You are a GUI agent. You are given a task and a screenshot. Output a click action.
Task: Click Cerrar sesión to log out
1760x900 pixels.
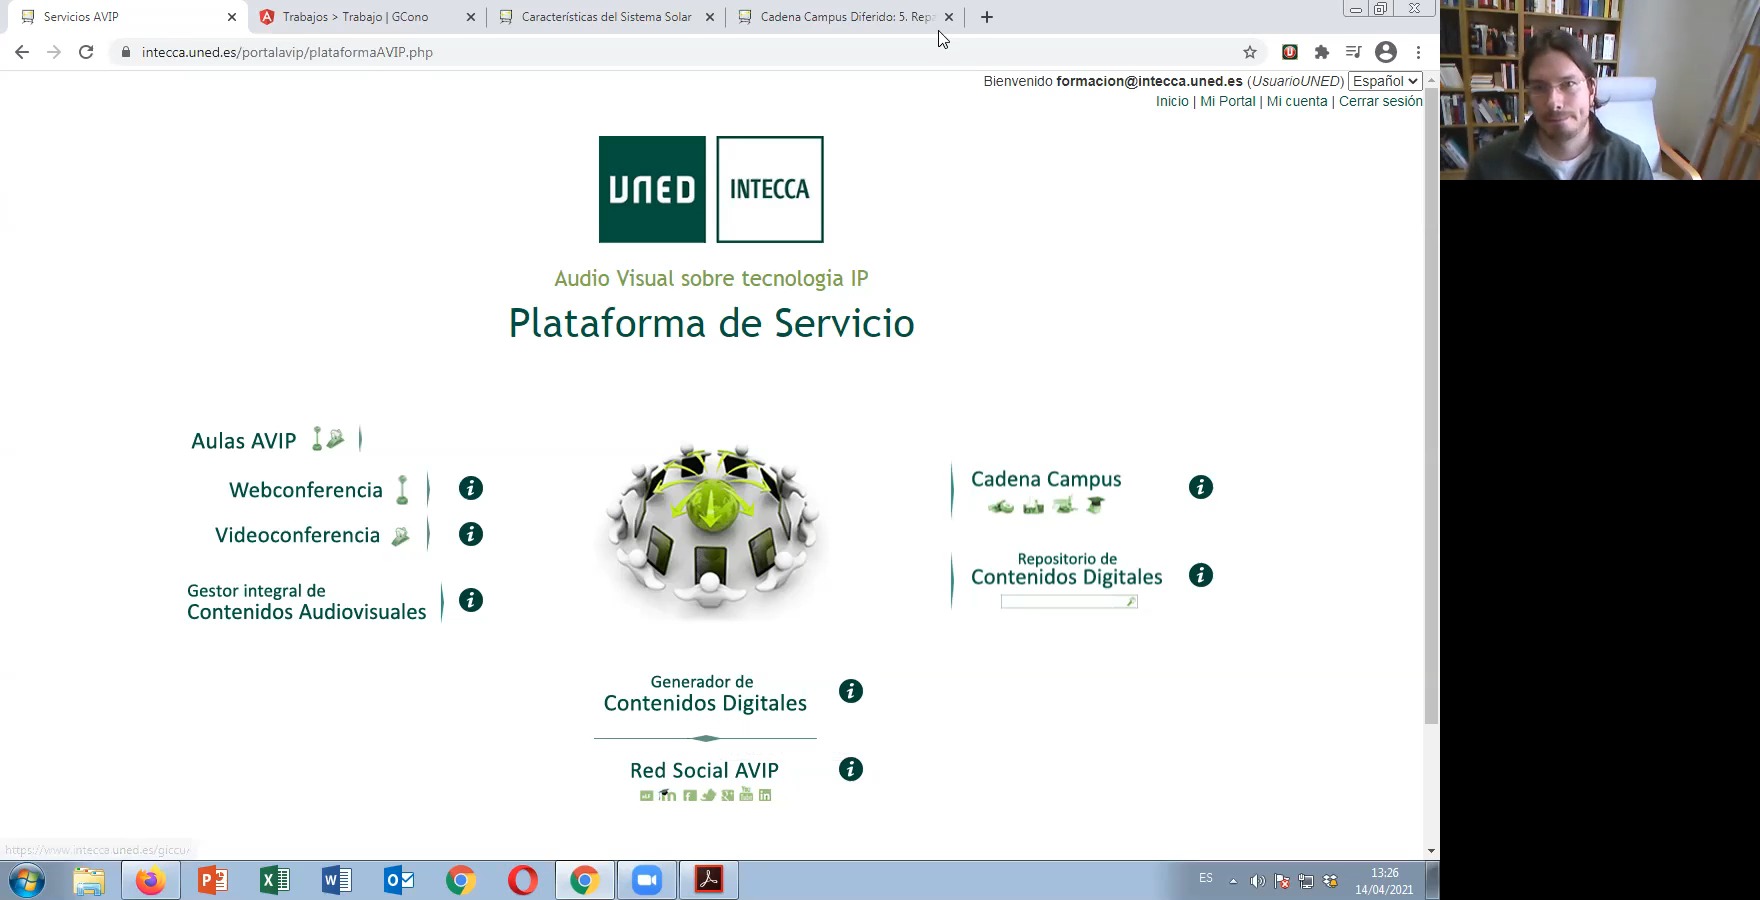click(x=1381, y=101)
